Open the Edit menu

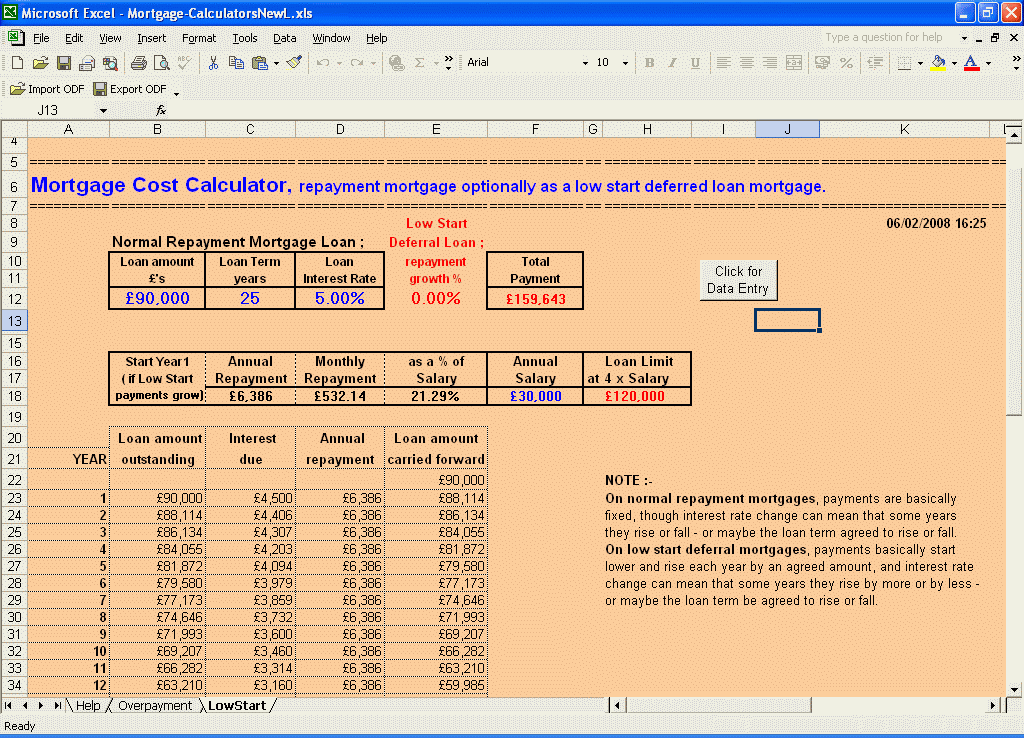point(74,38)
